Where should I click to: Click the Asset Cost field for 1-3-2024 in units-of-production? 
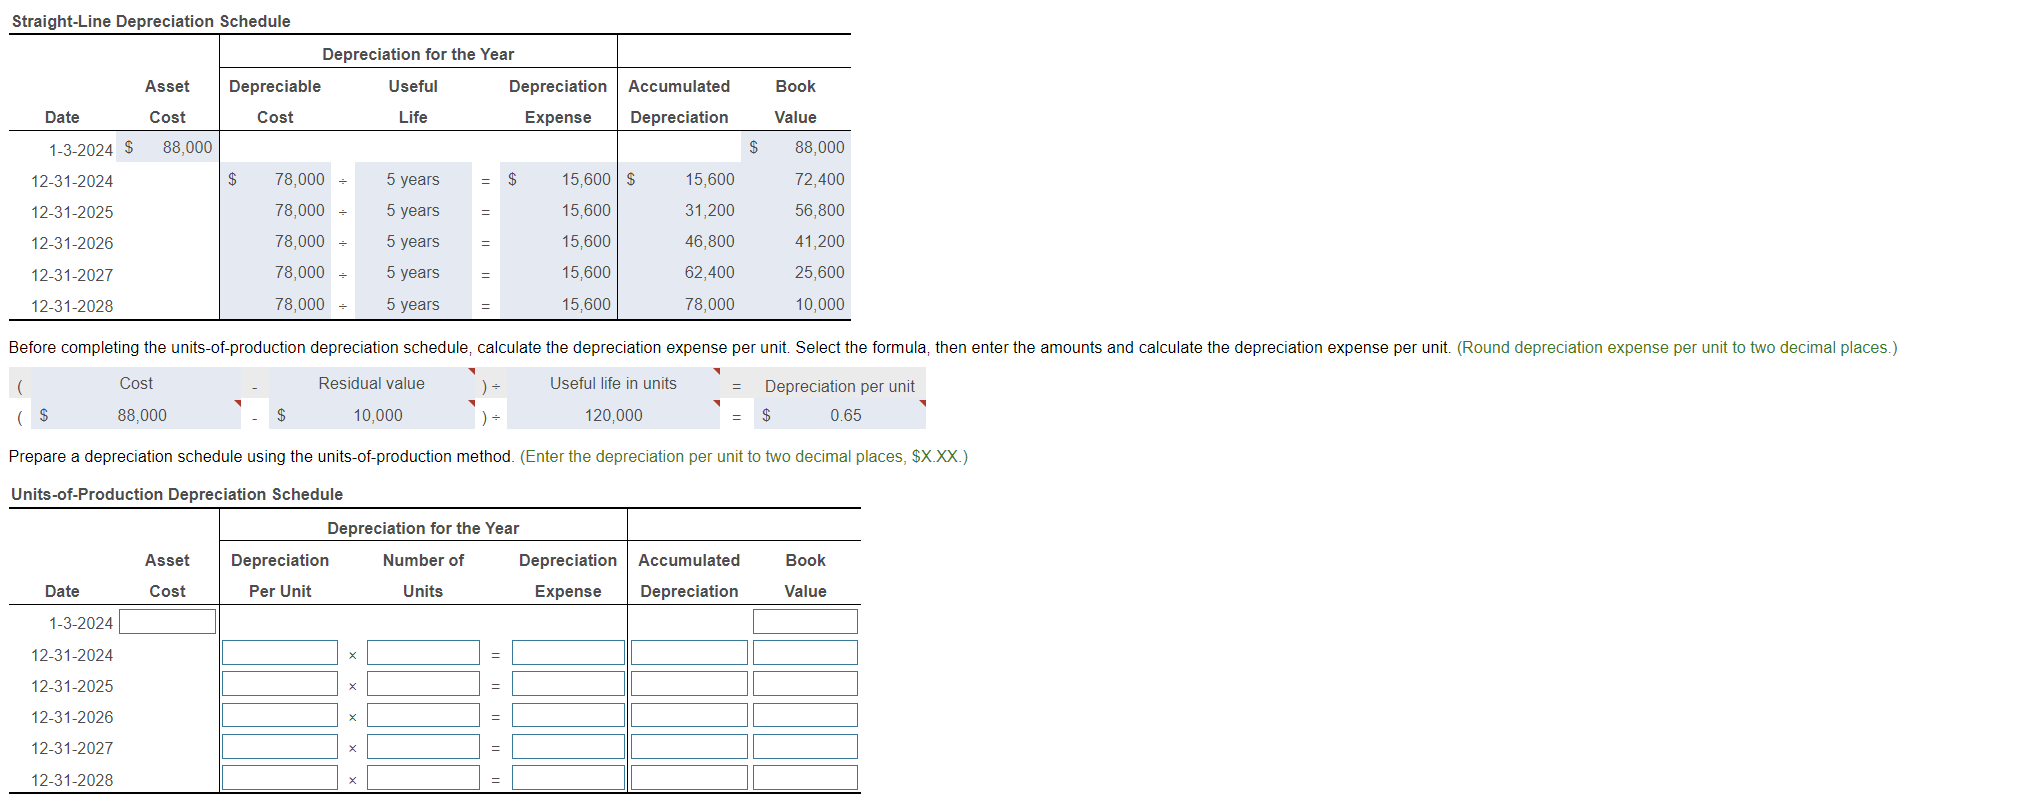pyautogui.click(x=167, y=622)
